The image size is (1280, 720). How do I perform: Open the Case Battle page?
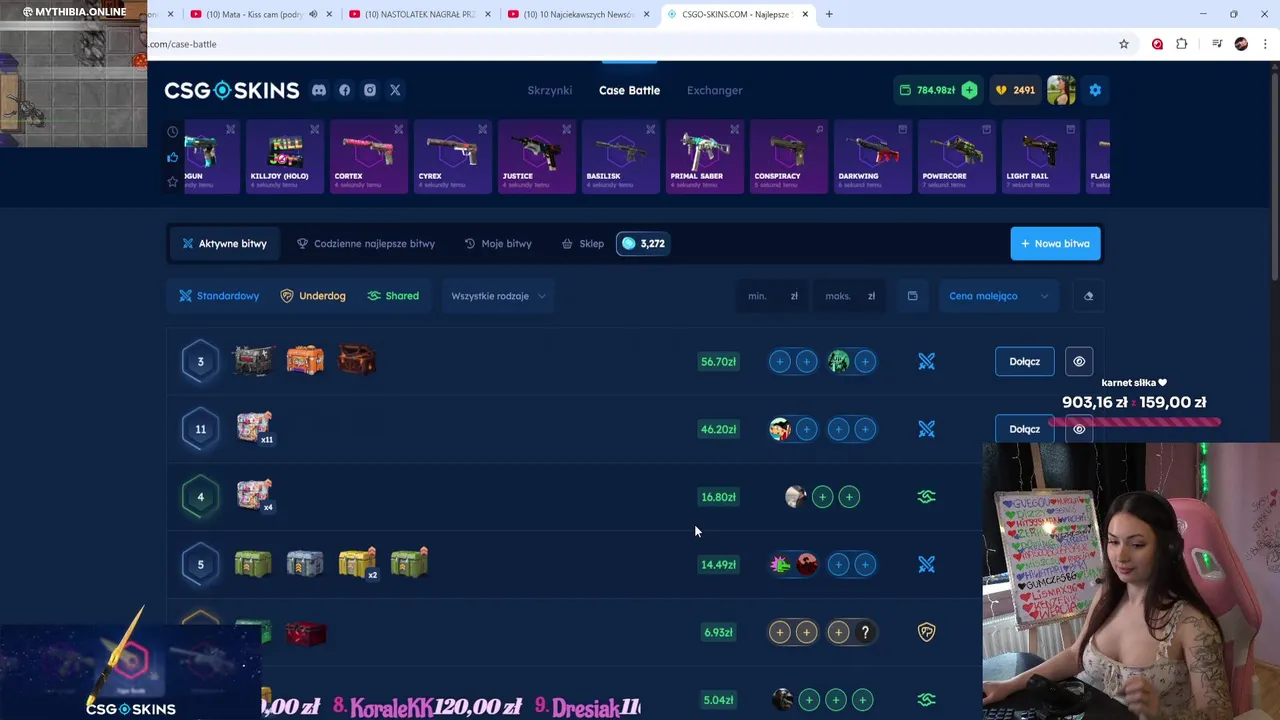[629, 90]
